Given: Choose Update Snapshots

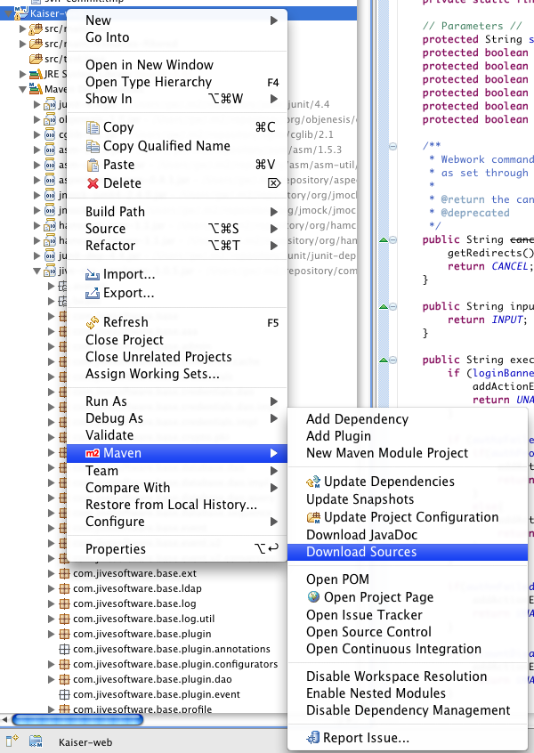Looking at the screenshot, I should tap(407, 499).
